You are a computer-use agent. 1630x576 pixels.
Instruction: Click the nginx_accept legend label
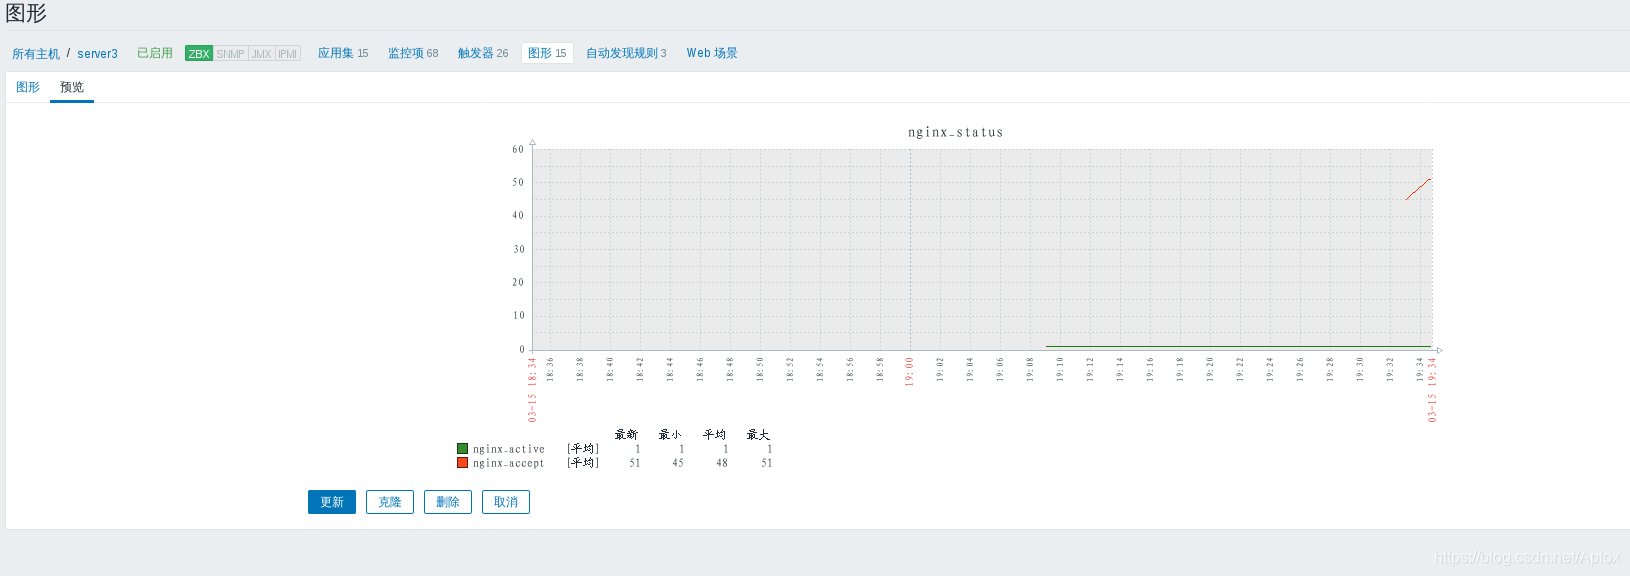(x=509, y=463)
